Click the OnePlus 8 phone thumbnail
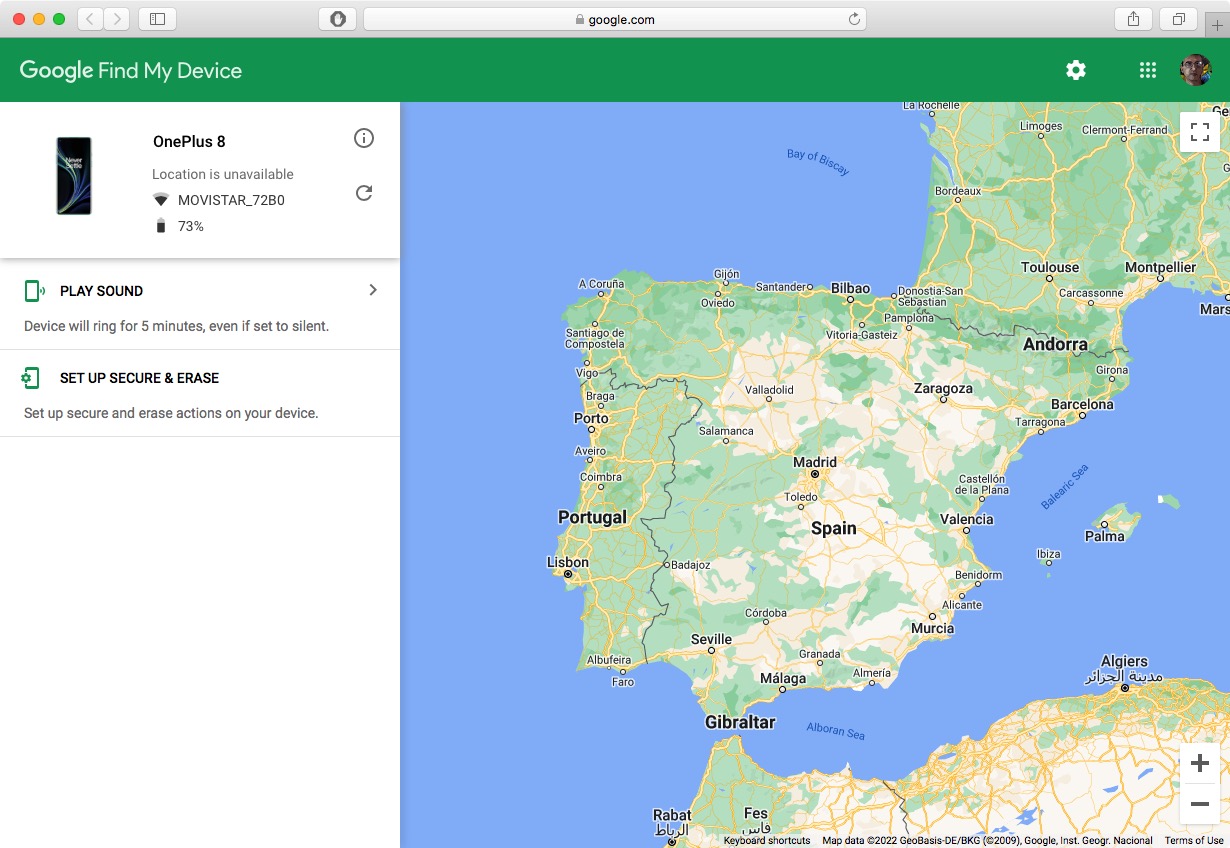The image size is (1230, 848). tap(74, 176)
